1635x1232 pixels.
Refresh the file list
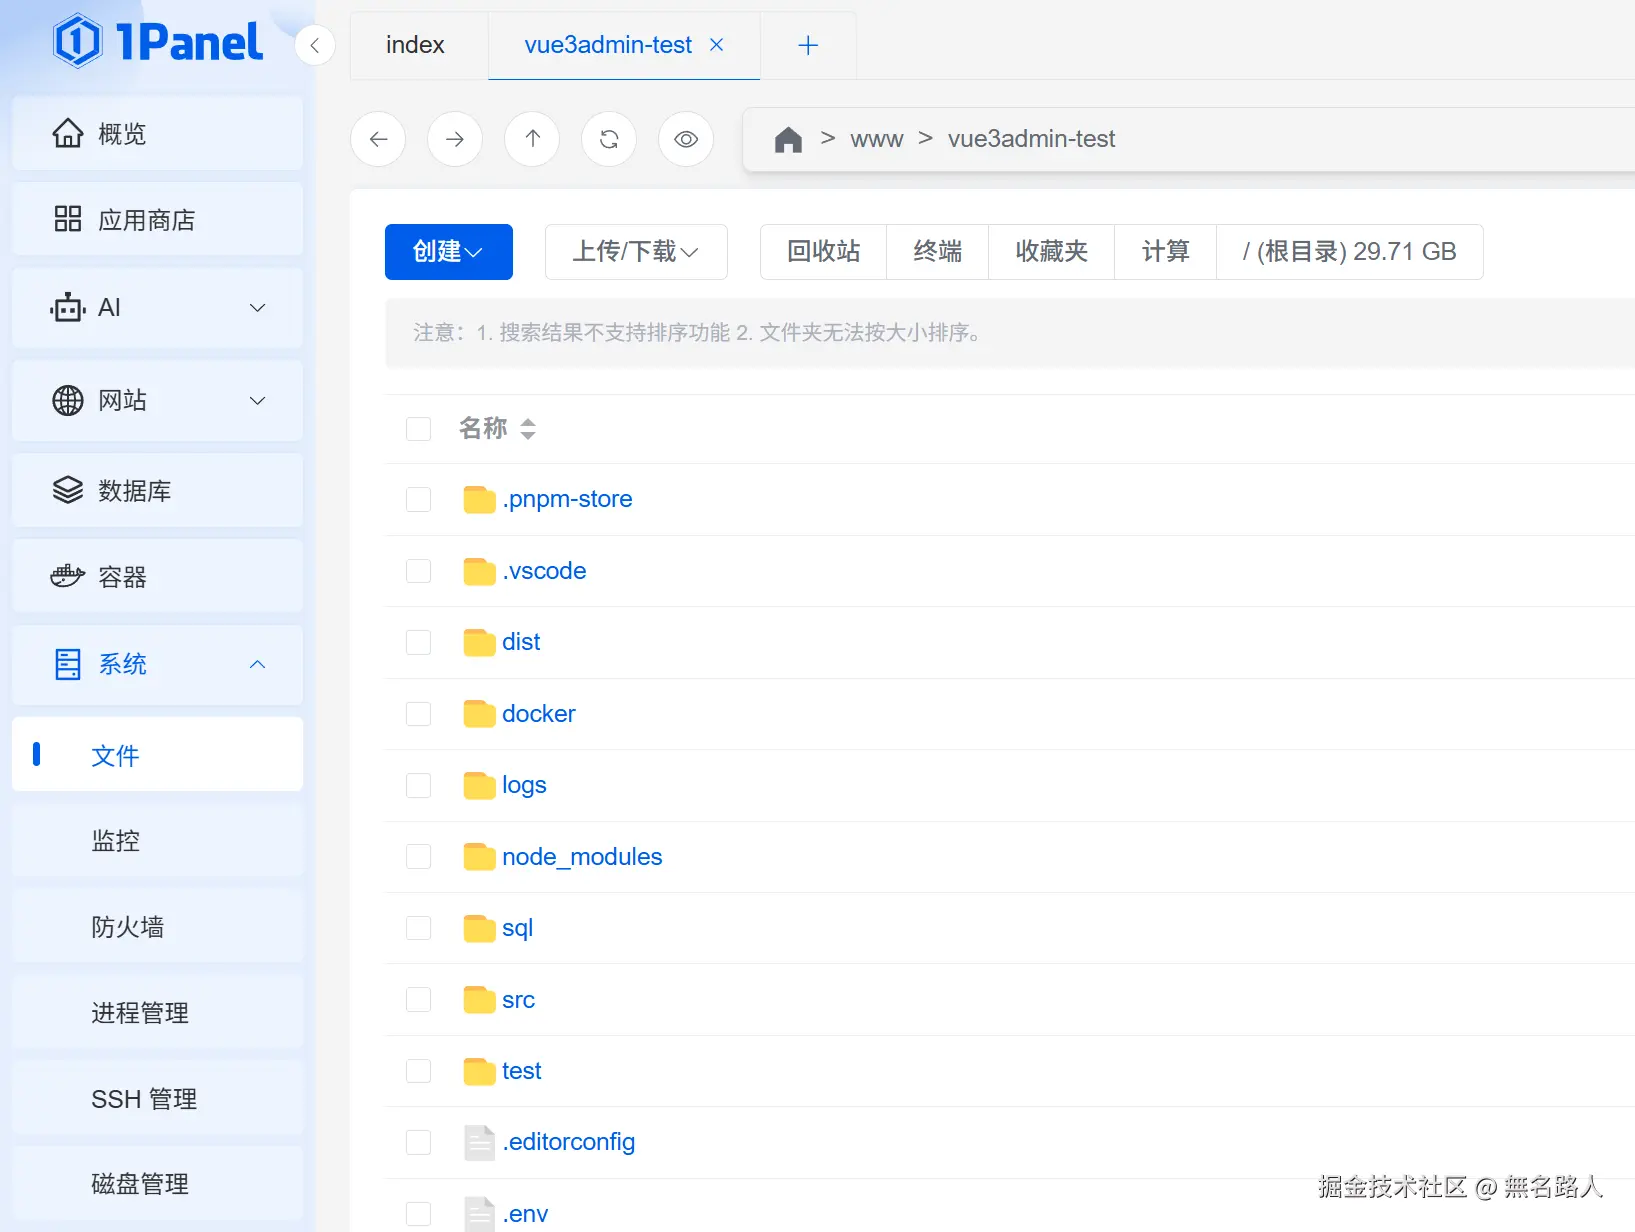pyautogui.click(x=609, y=139)
